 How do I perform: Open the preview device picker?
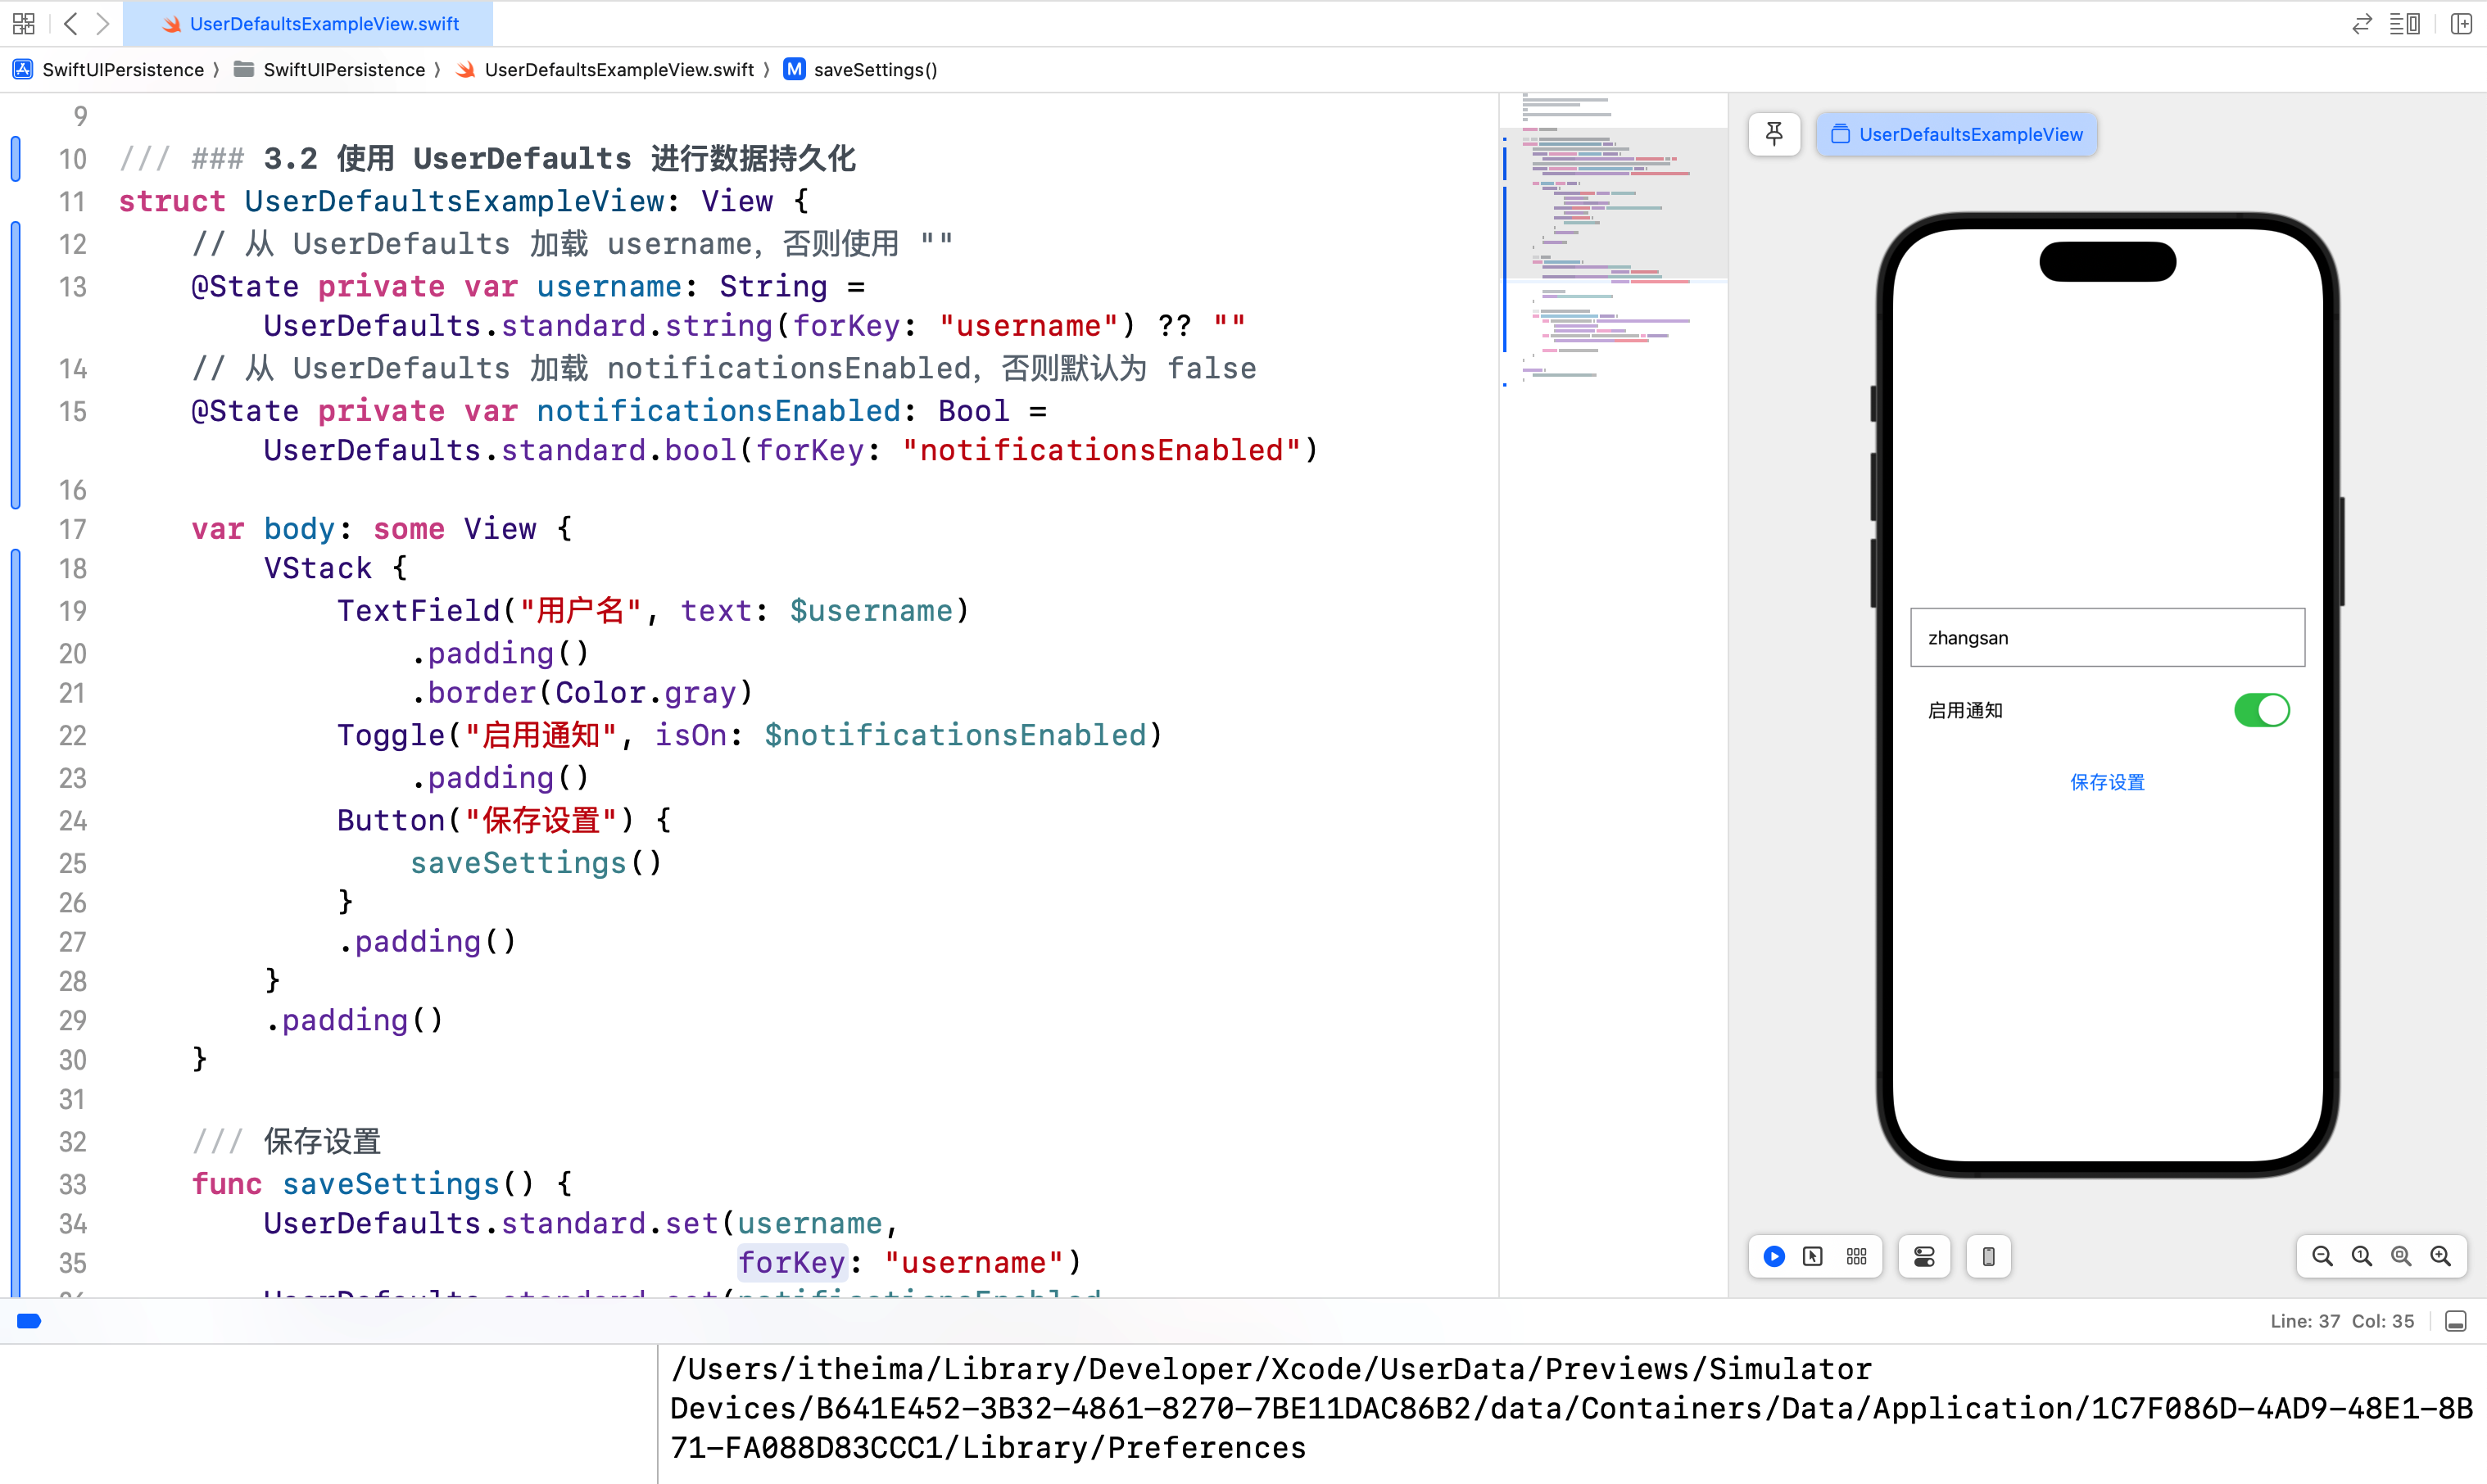click(1989, 1256)
